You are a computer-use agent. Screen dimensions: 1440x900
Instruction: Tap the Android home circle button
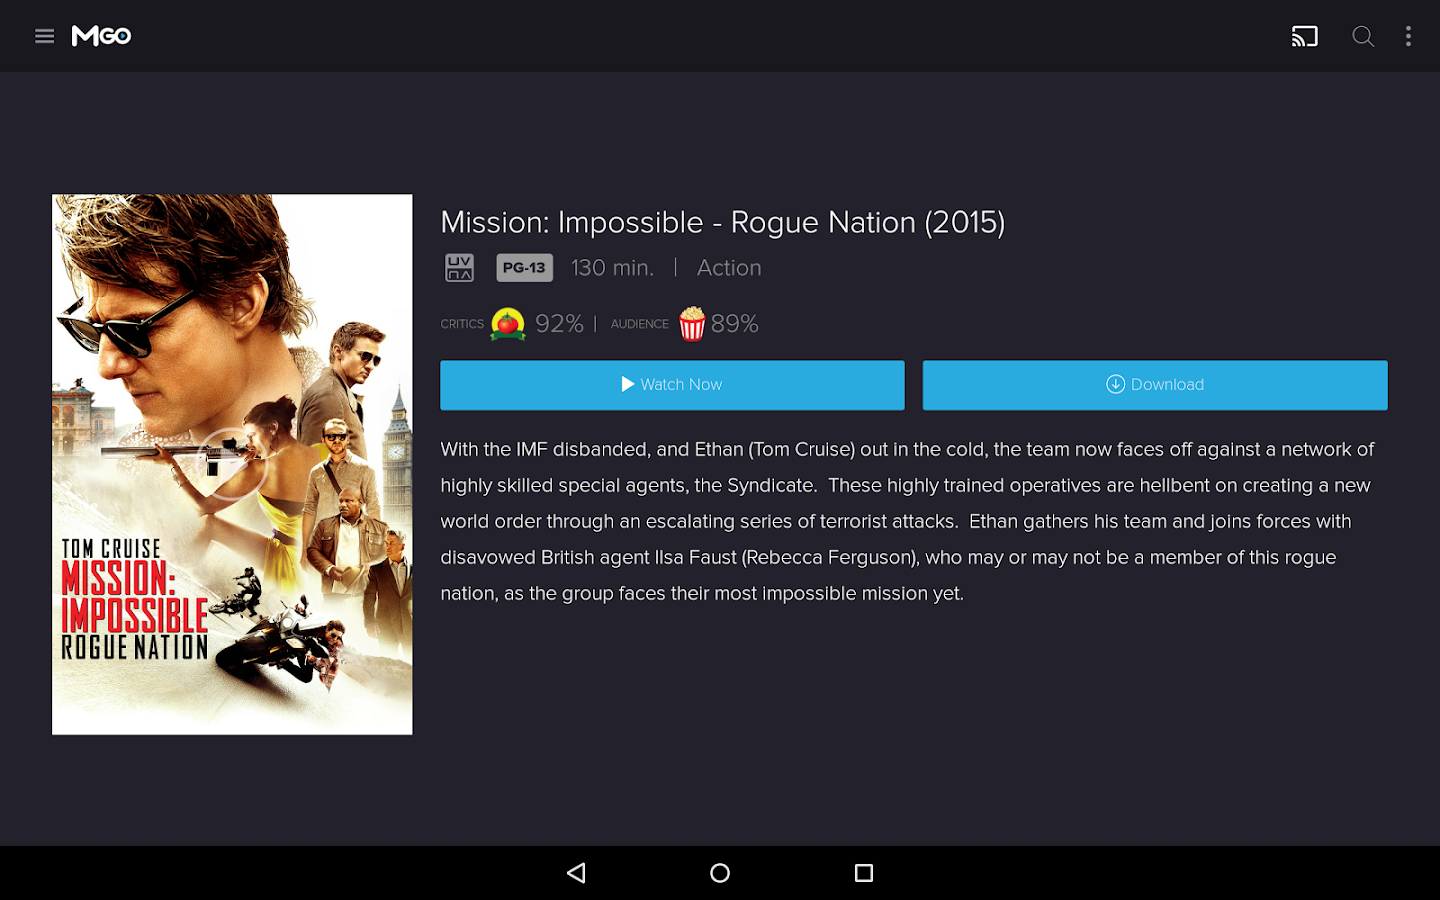pyautogui.click(x=720, y=873)
